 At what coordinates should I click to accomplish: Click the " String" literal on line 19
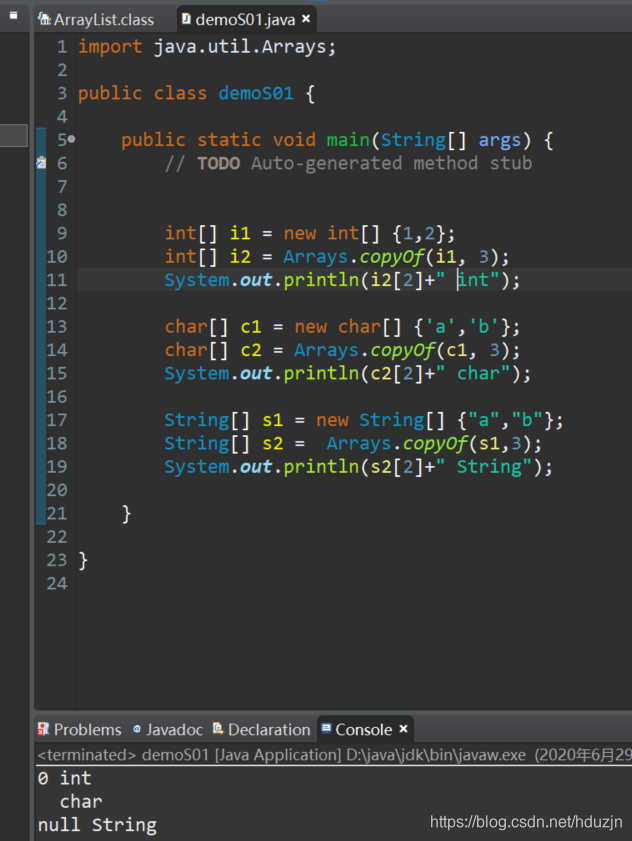tap(483, 467)
